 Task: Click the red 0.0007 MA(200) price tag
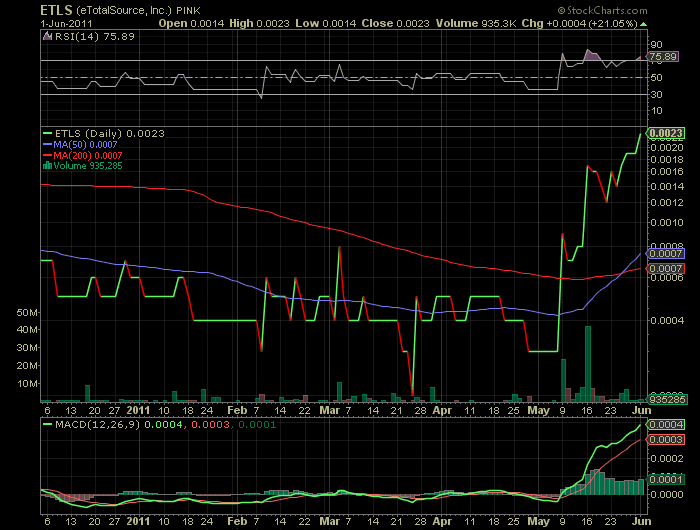[665, 269]
